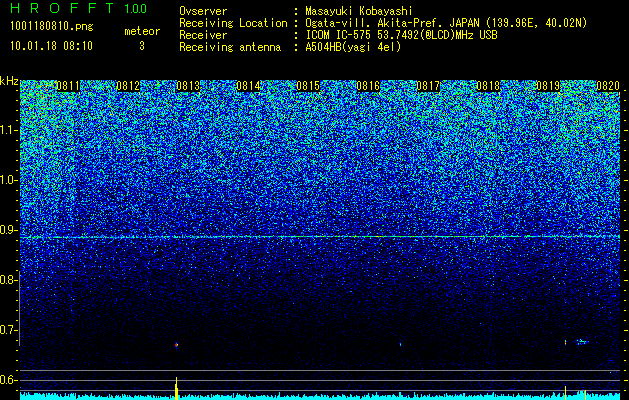This screenshot has height=400, width=629.
Task: Select observer name Masayuki Kobayashi
Action: 359,11
